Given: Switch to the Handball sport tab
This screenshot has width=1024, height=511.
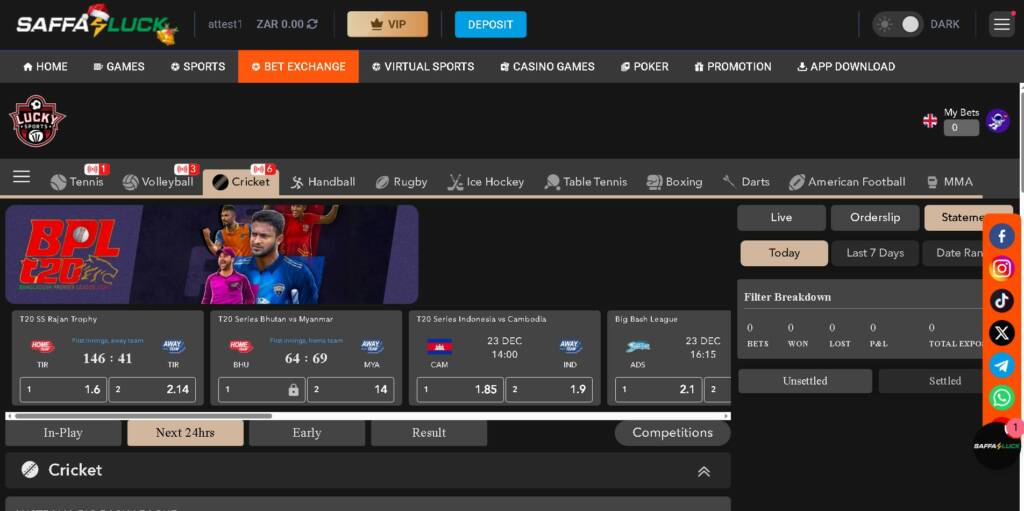Looking at the screenshot, I should click(x=322, y=182).
